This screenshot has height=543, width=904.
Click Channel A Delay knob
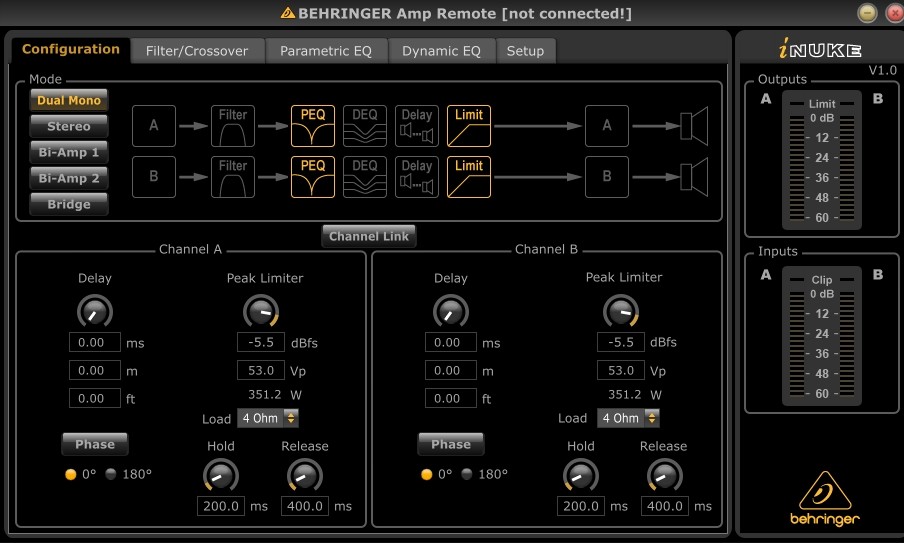[95, 312]
